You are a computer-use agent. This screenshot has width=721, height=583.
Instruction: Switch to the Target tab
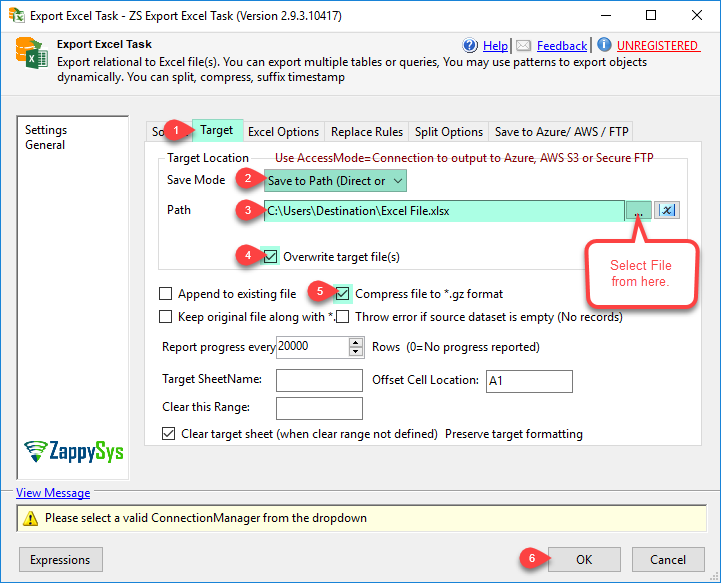[x=217, y=130]
